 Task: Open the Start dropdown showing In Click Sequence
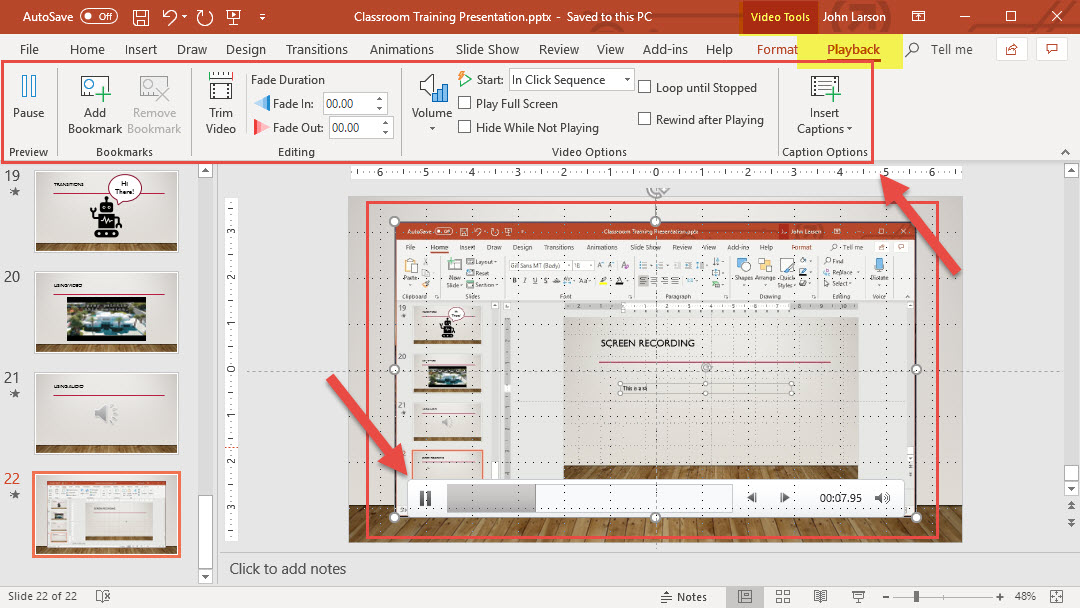click(x=571, y=80)
